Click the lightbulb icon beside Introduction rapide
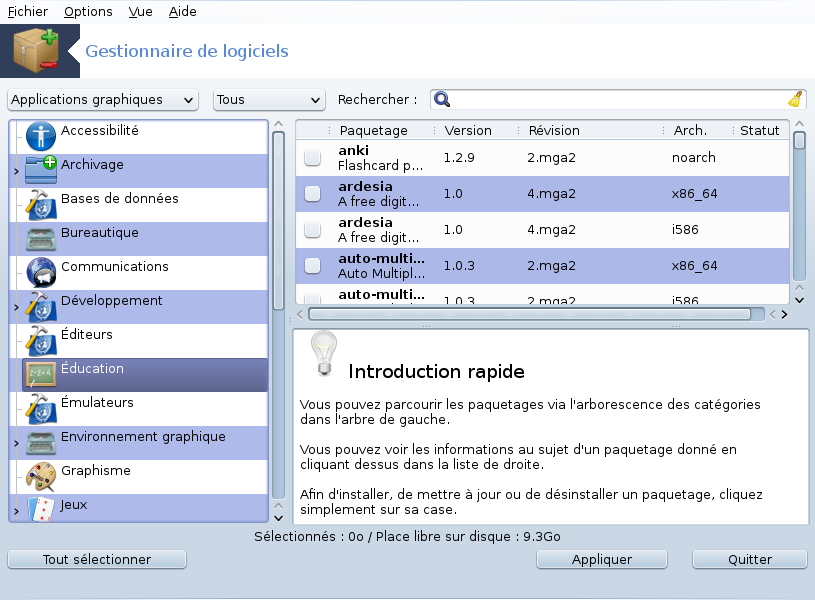Screen dimensions: 815x600 pos(324,353)
